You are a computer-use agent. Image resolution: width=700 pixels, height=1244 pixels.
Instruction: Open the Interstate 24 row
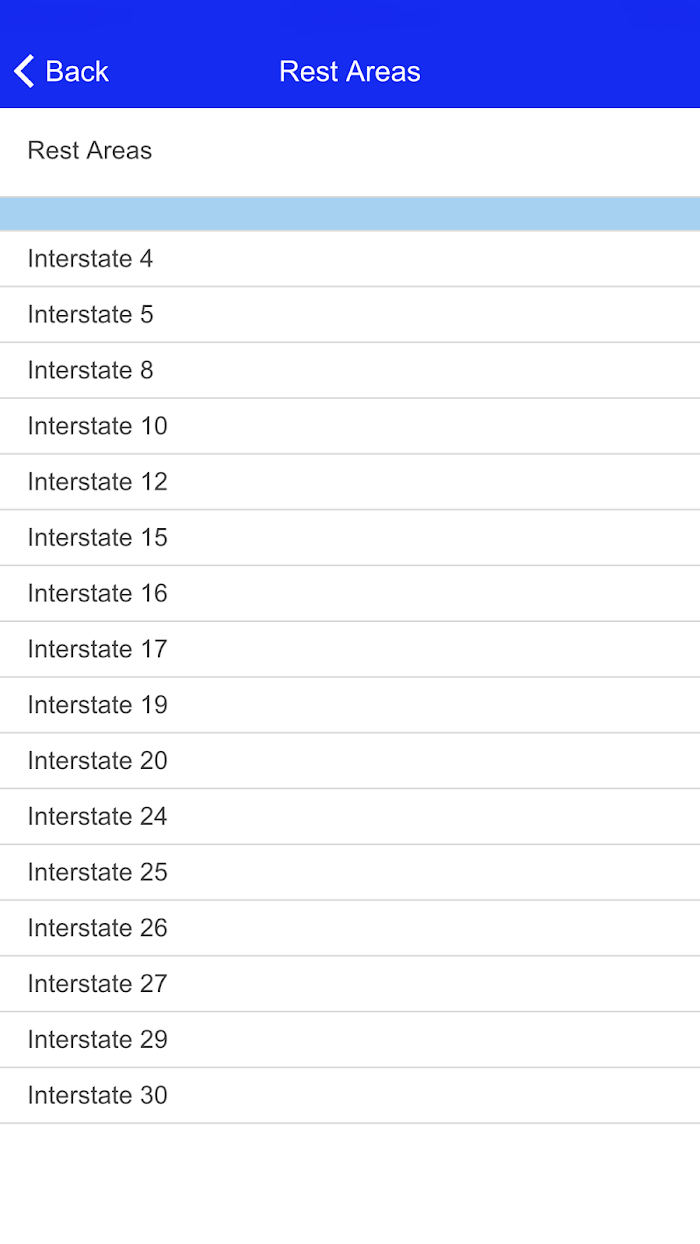[350, 817]
